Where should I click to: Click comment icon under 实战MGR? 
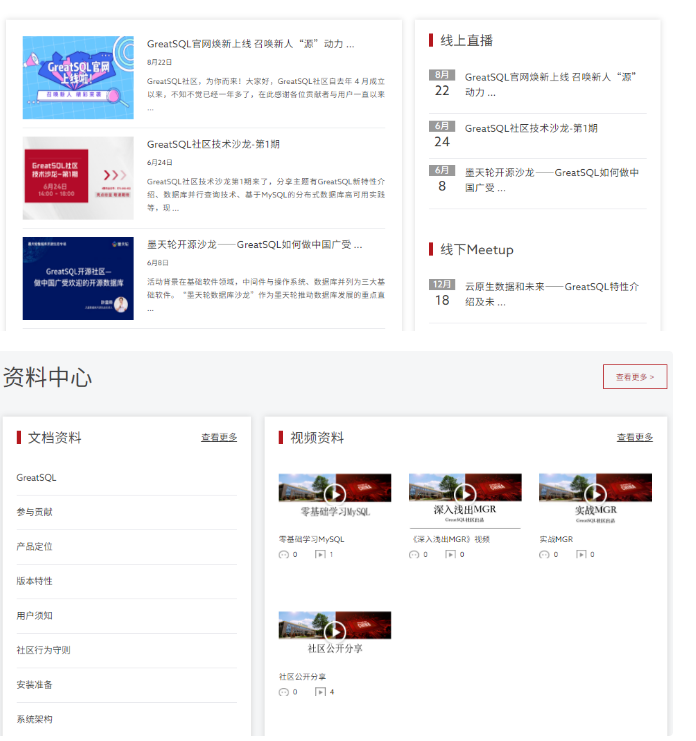544,554
